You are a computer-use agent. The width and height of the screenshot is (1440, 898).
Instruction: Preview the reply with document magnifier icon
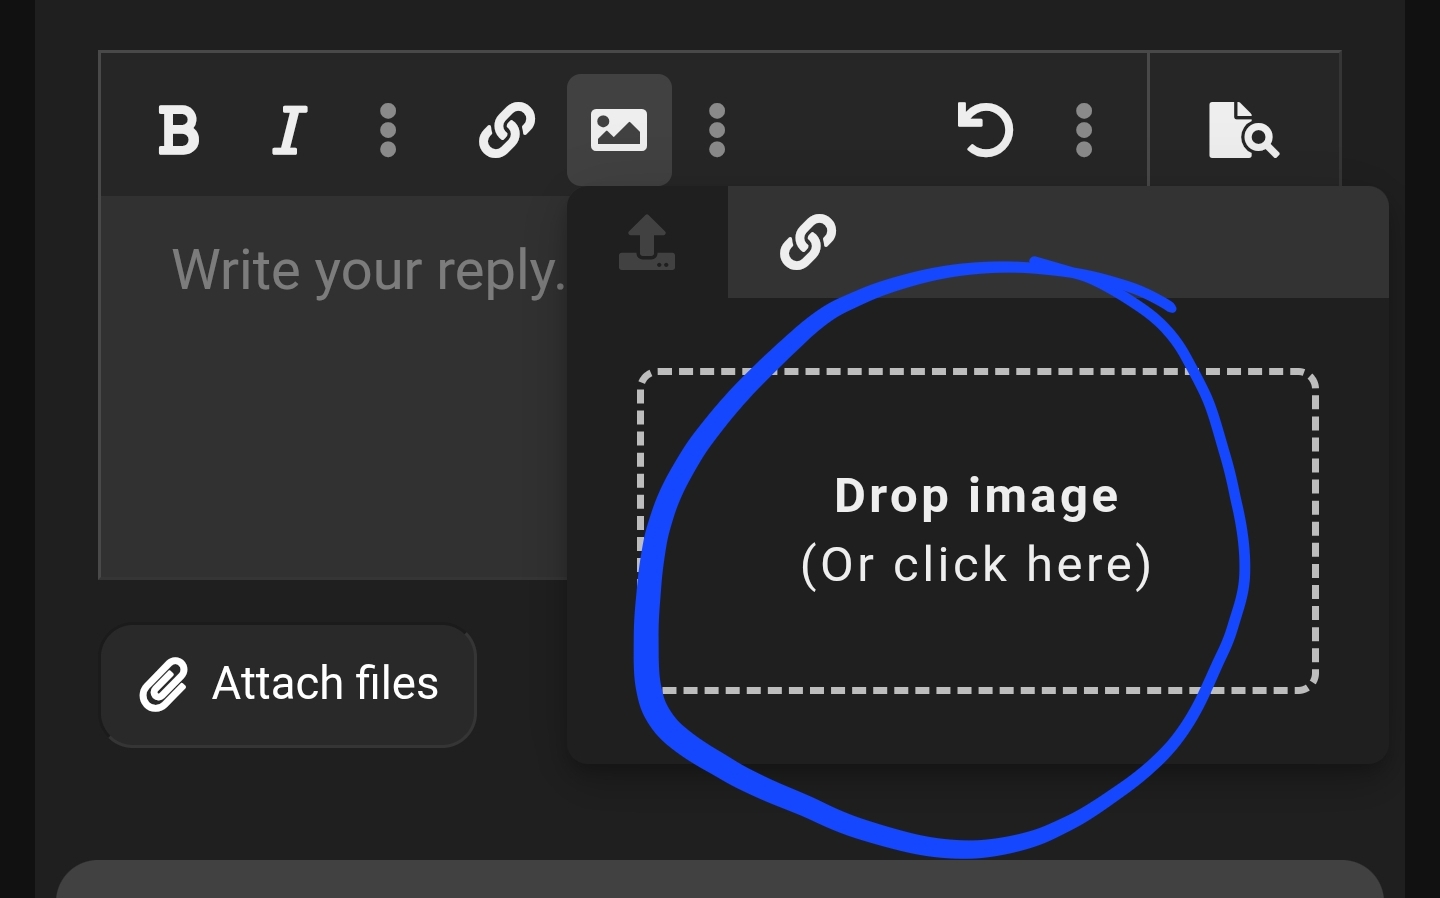pyautogui.click(x=1244, y=130)
